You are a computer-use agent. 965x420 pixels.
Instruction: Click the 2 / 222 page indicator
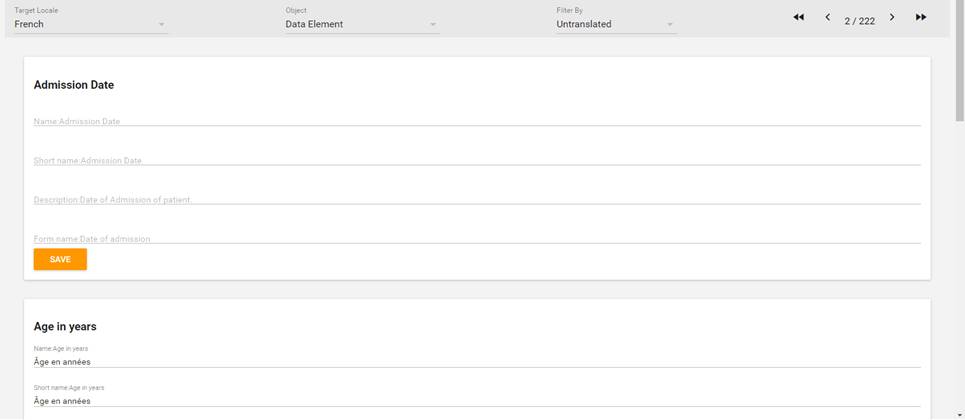pos(859,20)
